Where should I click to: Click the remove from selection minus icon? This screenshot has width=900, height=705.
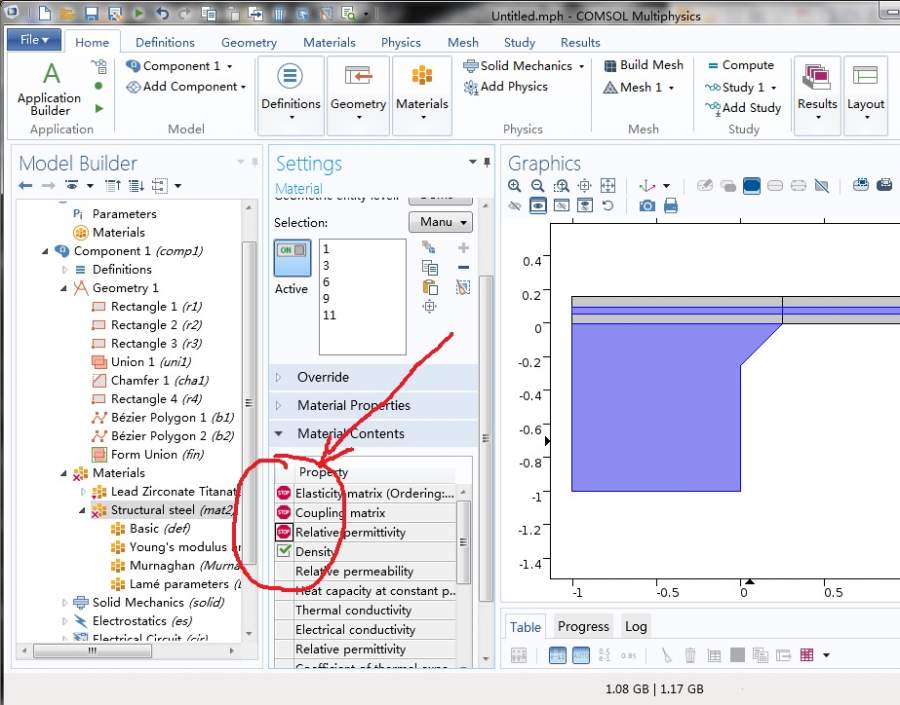(463, 267)
